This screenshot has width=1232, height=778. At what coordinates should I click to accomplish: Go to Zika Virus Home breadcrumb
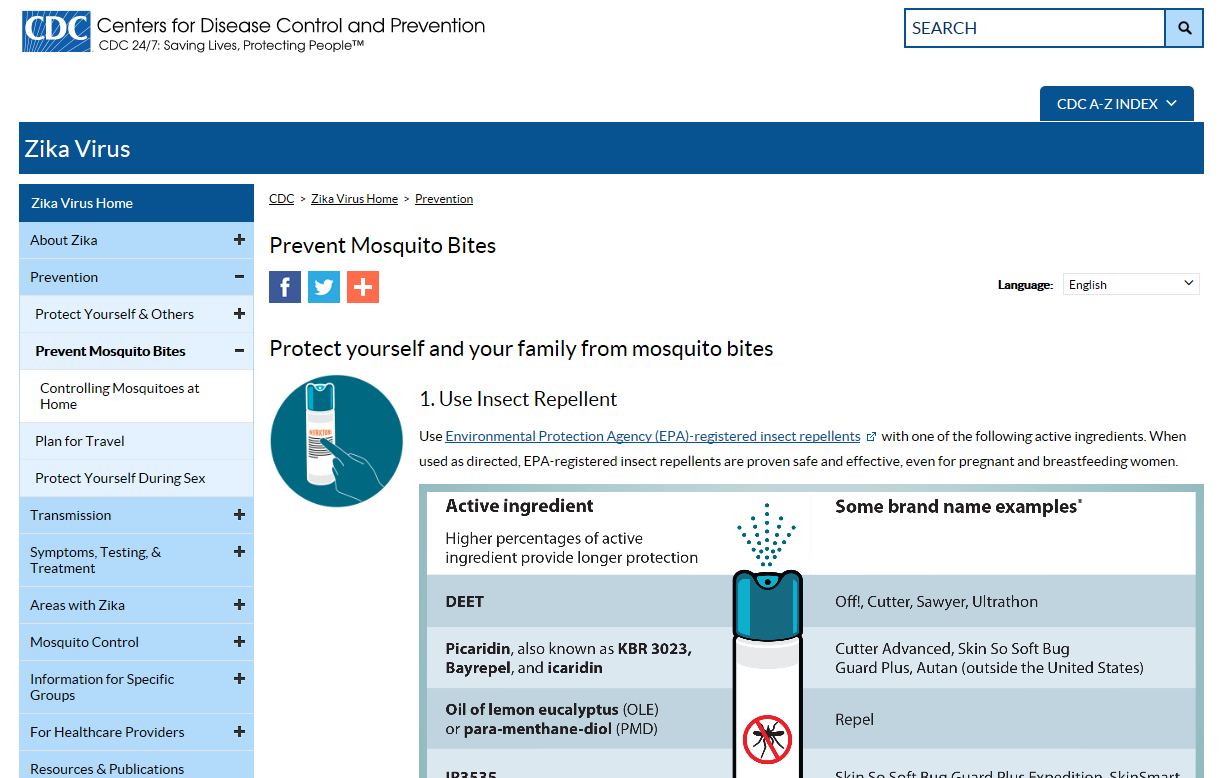tap(354, 199)
